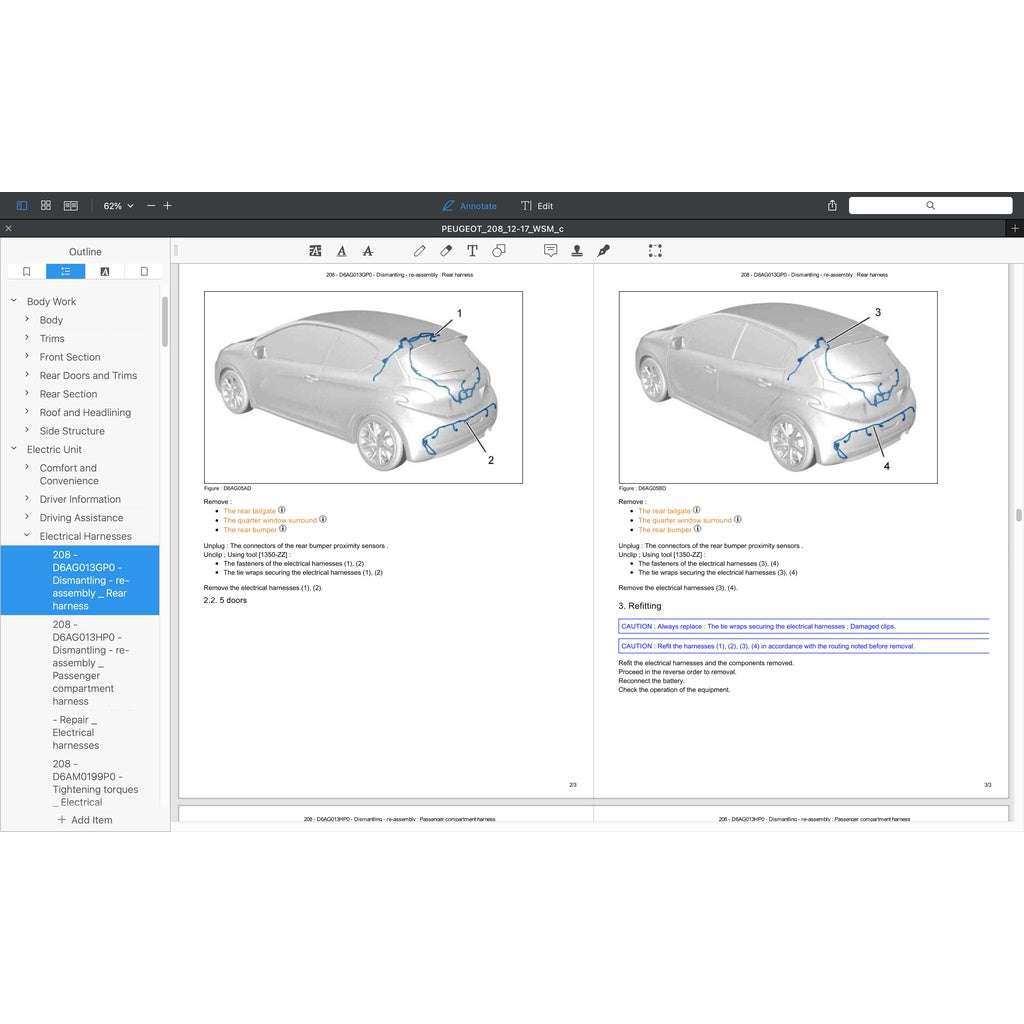
Task: Open the Text annotation tool
Action: click(472, 250)
